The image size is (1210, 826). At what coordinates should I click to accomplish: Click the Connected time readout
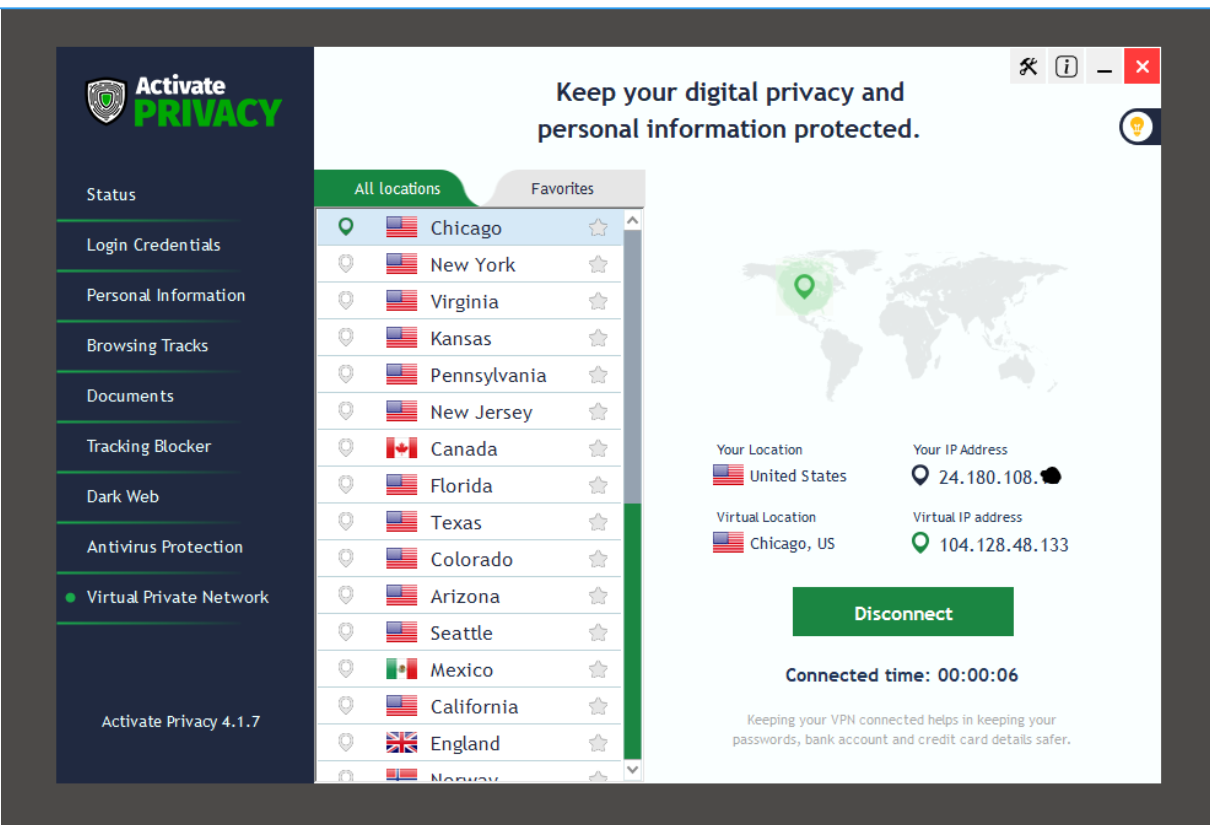[902, 675]
